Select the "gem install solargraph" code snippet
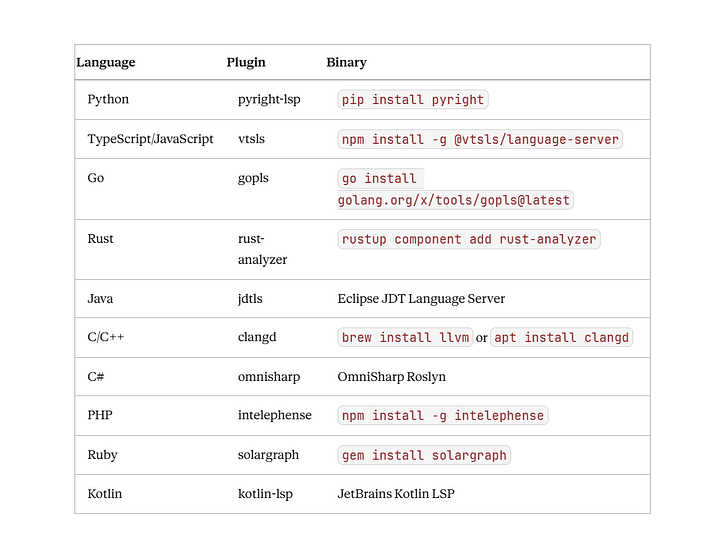720x545 pixels. (424, 455)
